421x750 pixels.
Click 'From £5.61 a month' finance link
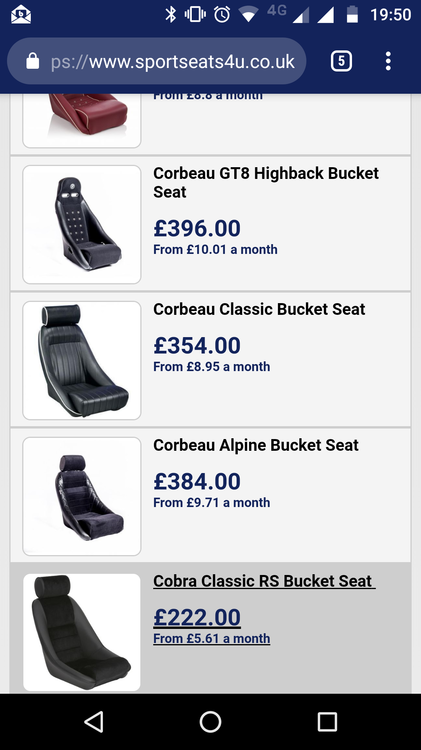(211, 639)
